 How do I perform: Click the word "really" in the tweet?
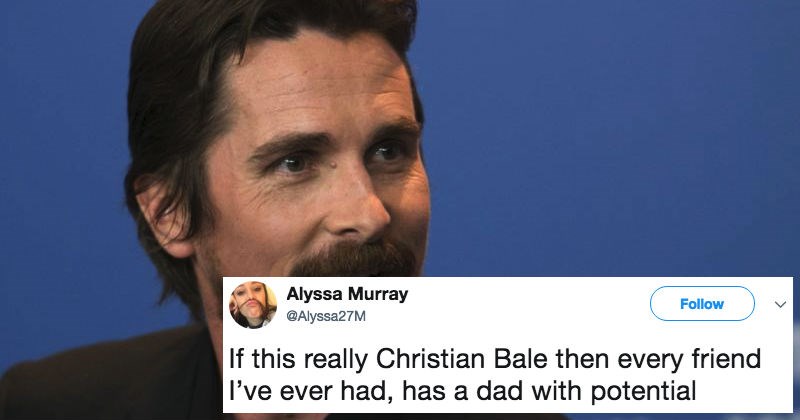point(336,360)
